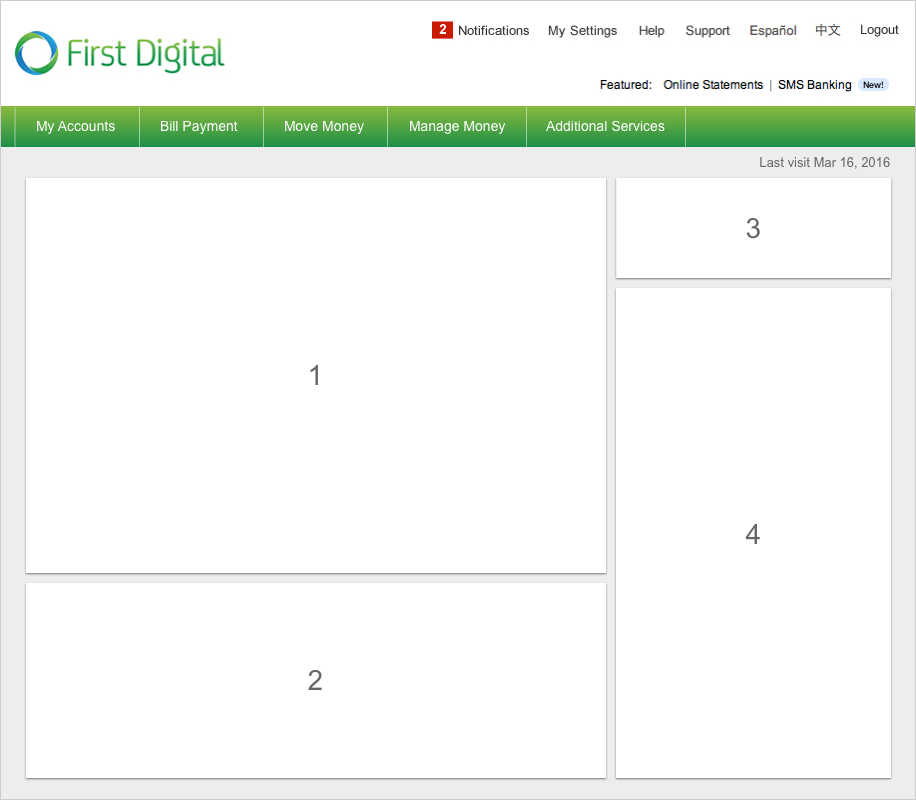Viewport: 916px width, 800px height.
Task: Open the Support link
Action: (707, 30)
